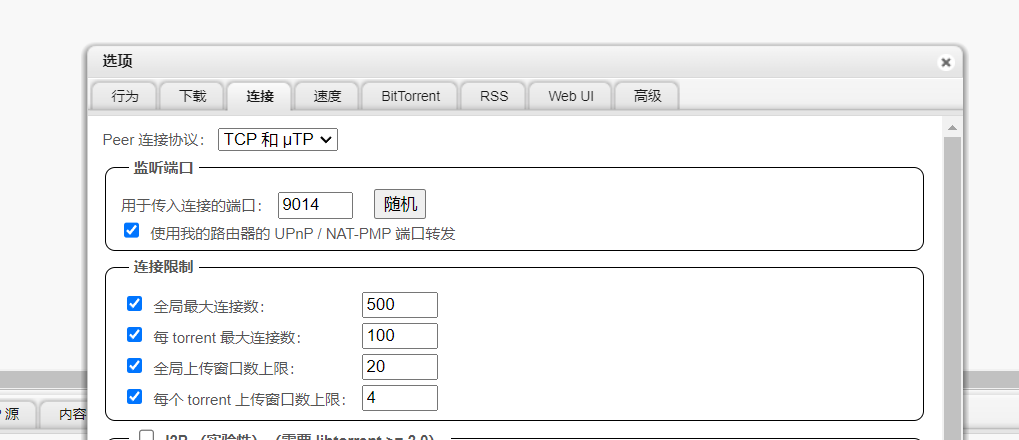Focus the global upload slots field 20
Viewport: 1019px width, 440px height.
(x=400, y=367)
